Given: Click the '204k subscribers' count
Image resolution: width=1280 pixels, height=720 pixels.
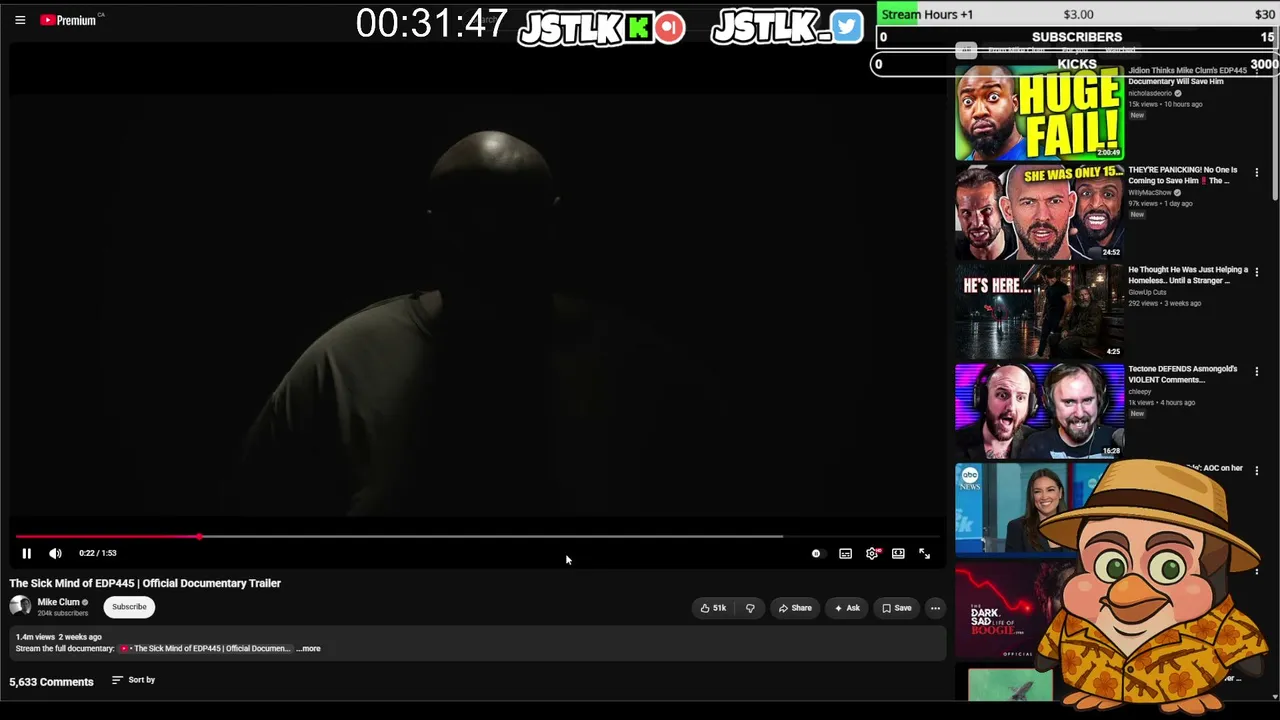Looking at the screenshot, I should click(x=63, y=613).
